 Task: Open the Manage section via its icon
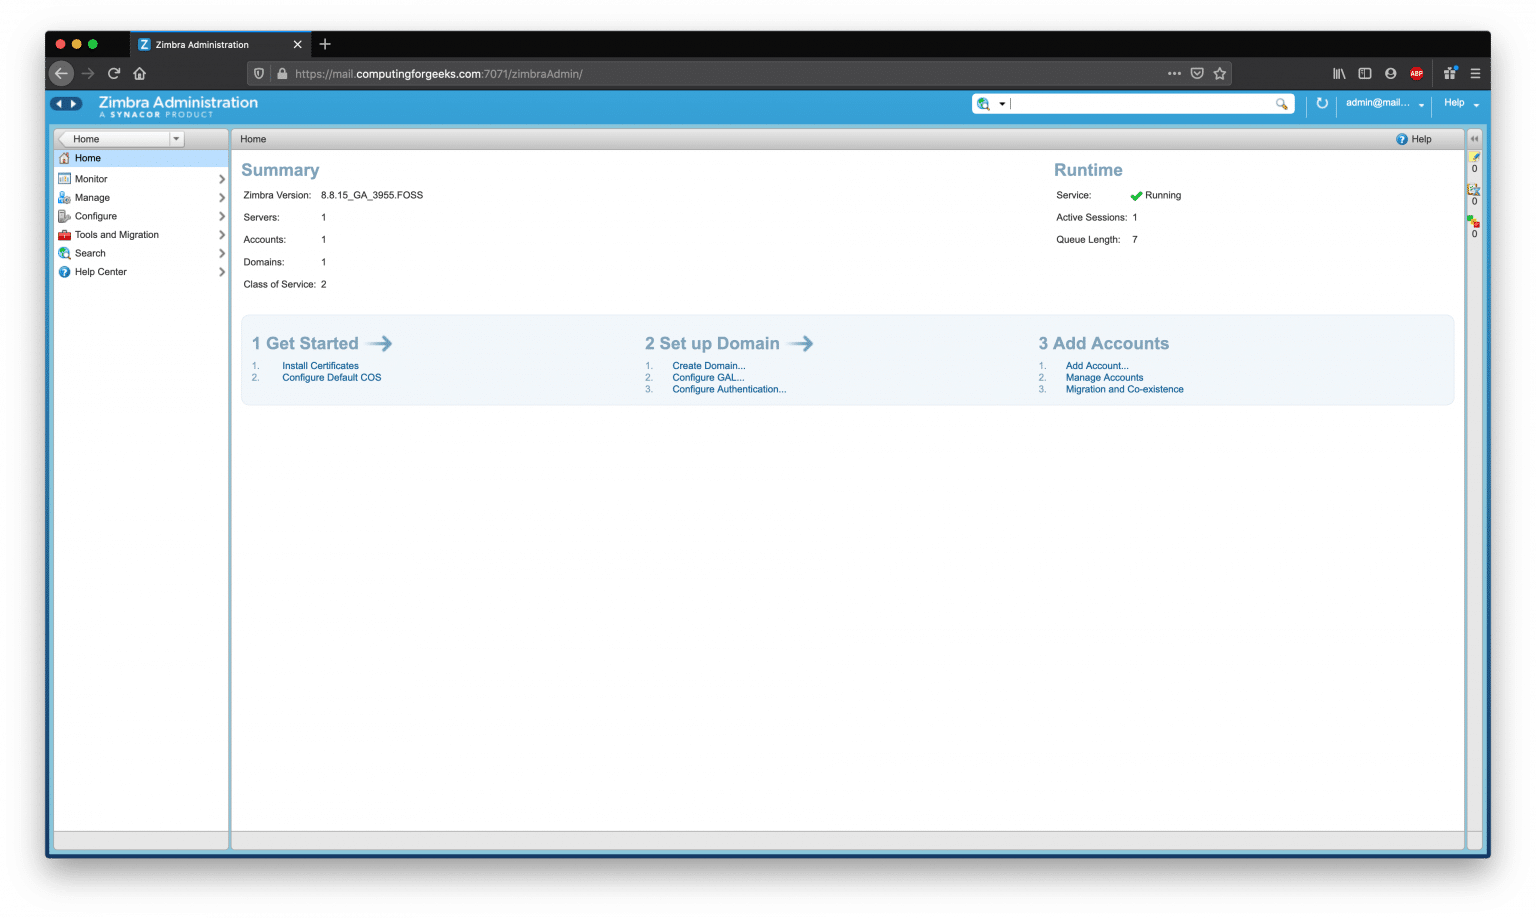tap(66, 197)
